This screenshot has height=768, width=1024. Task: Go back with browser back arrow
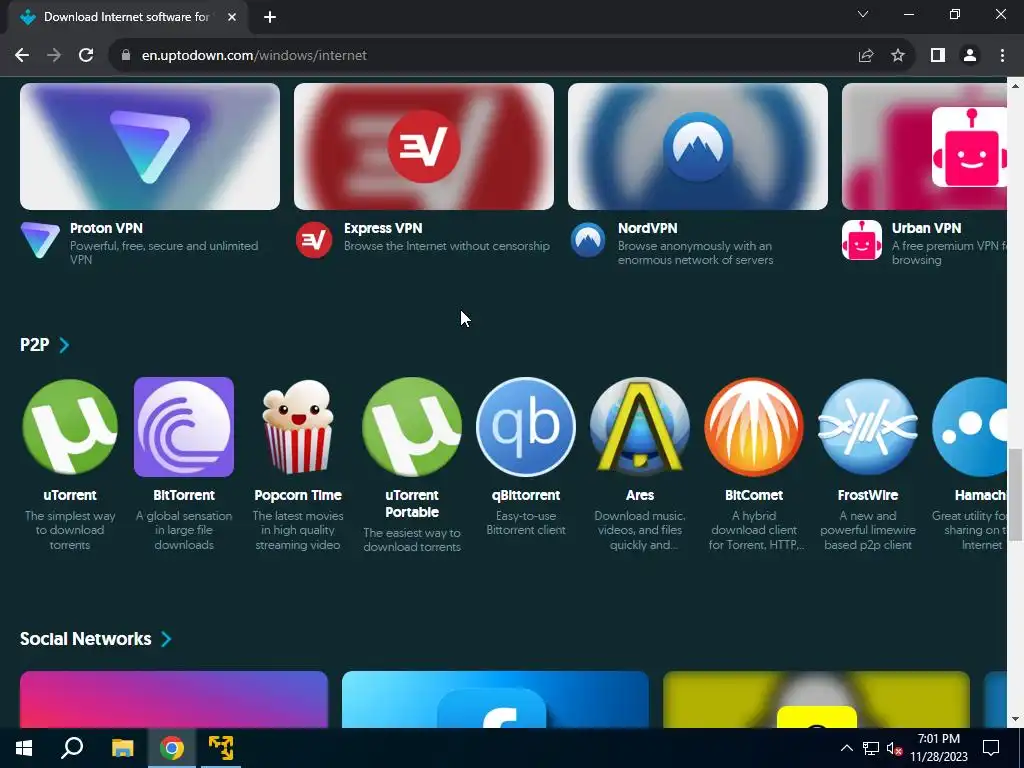pos(22,56)
